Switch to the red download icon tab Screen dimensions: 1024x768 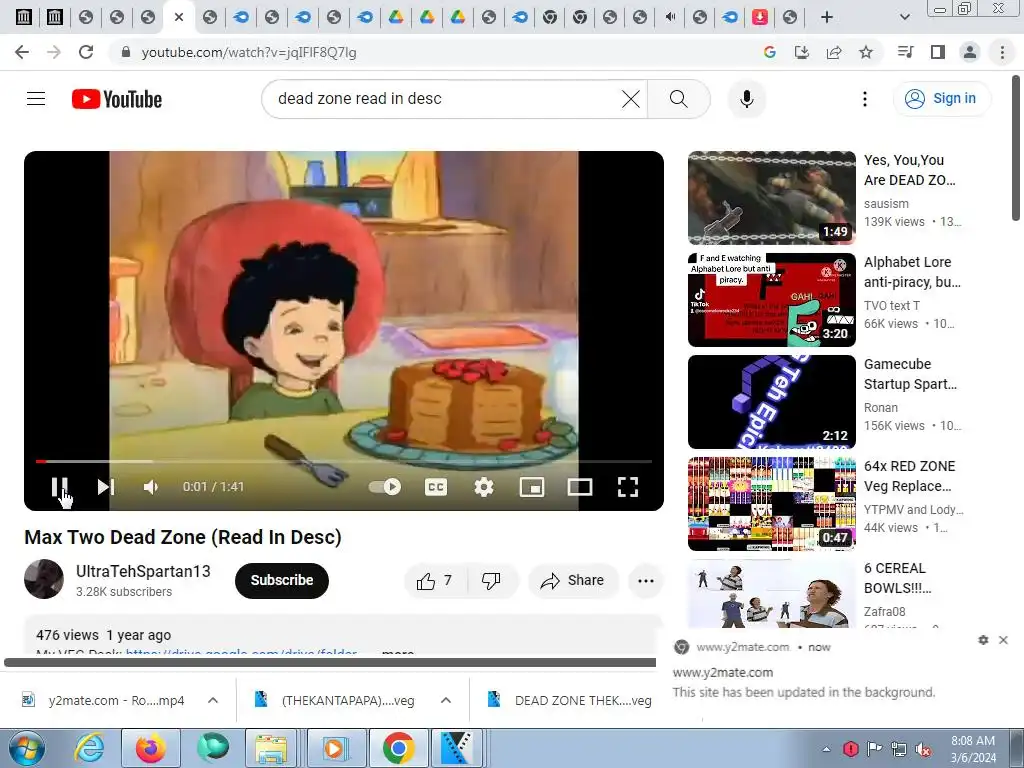tap(760, 17)
